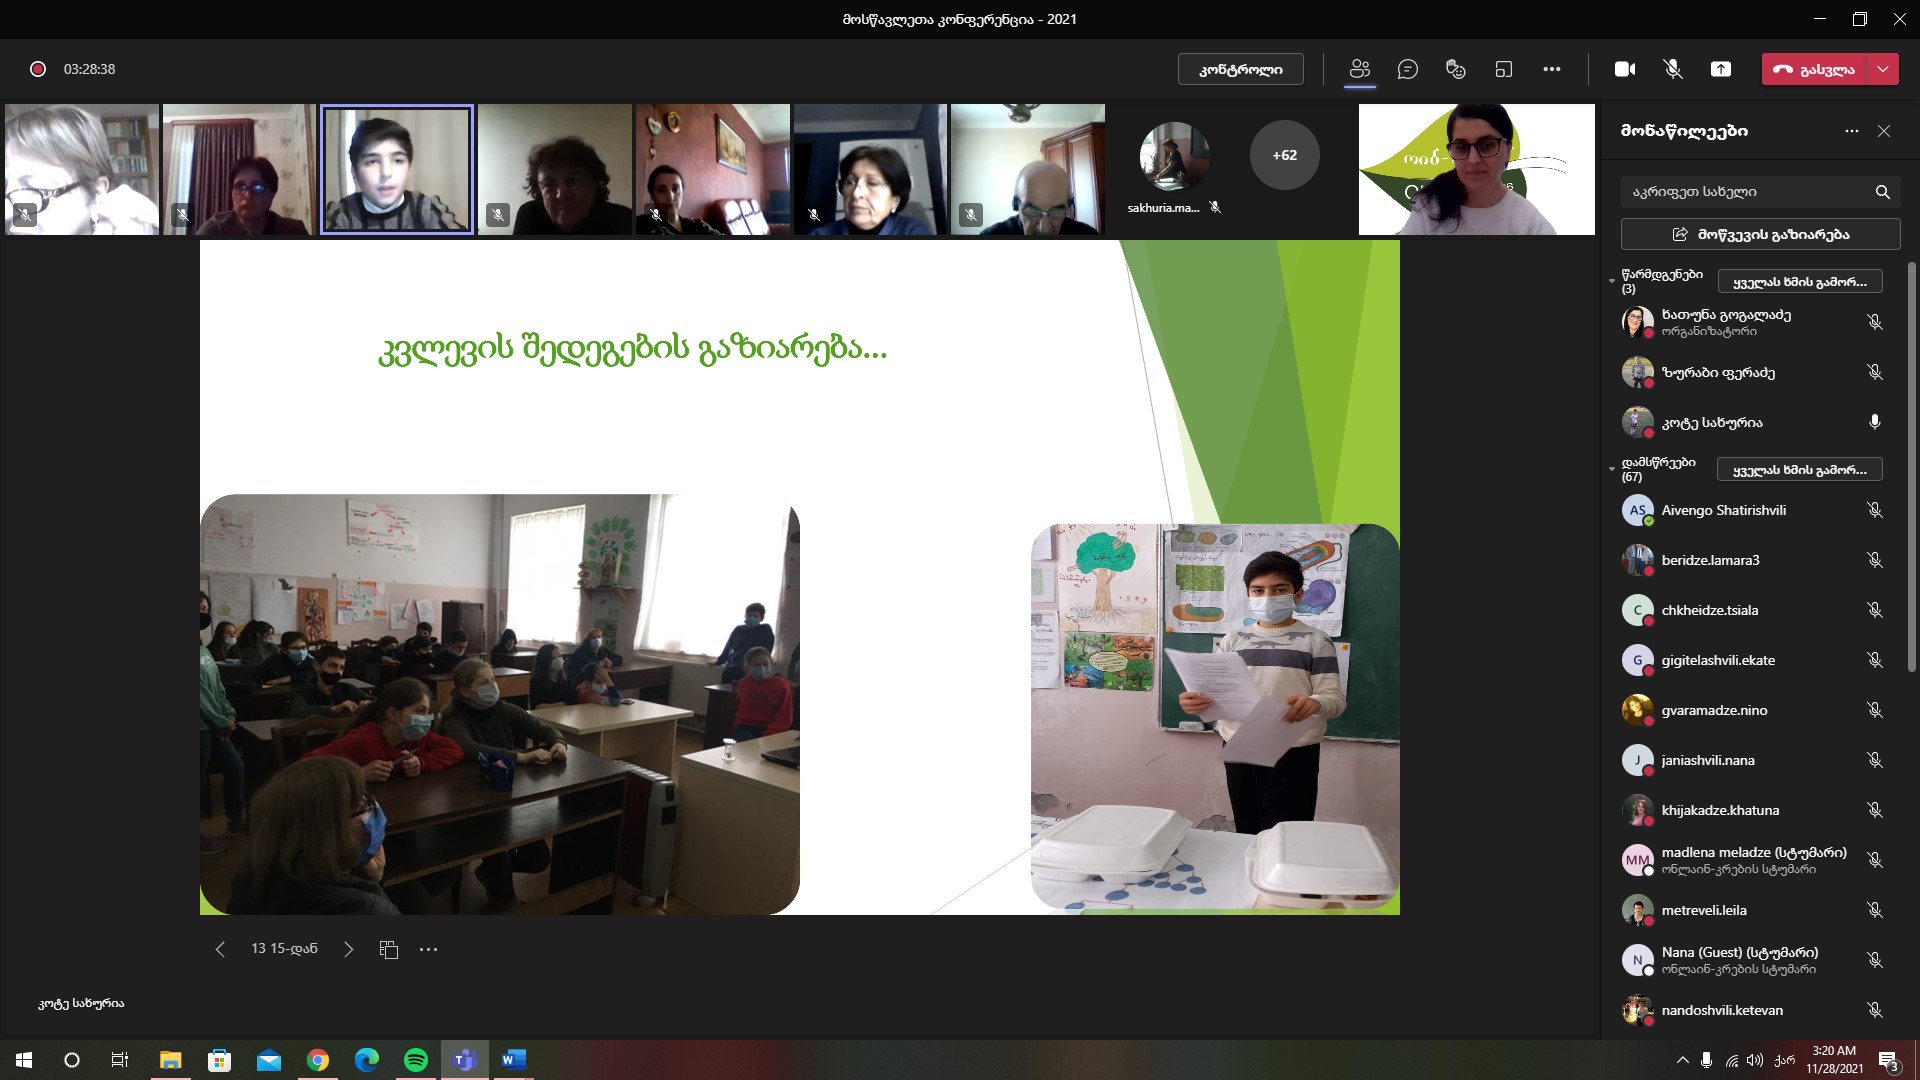
Task: Collapse the attendees (67) section
Action: [x=1612, y=469]
